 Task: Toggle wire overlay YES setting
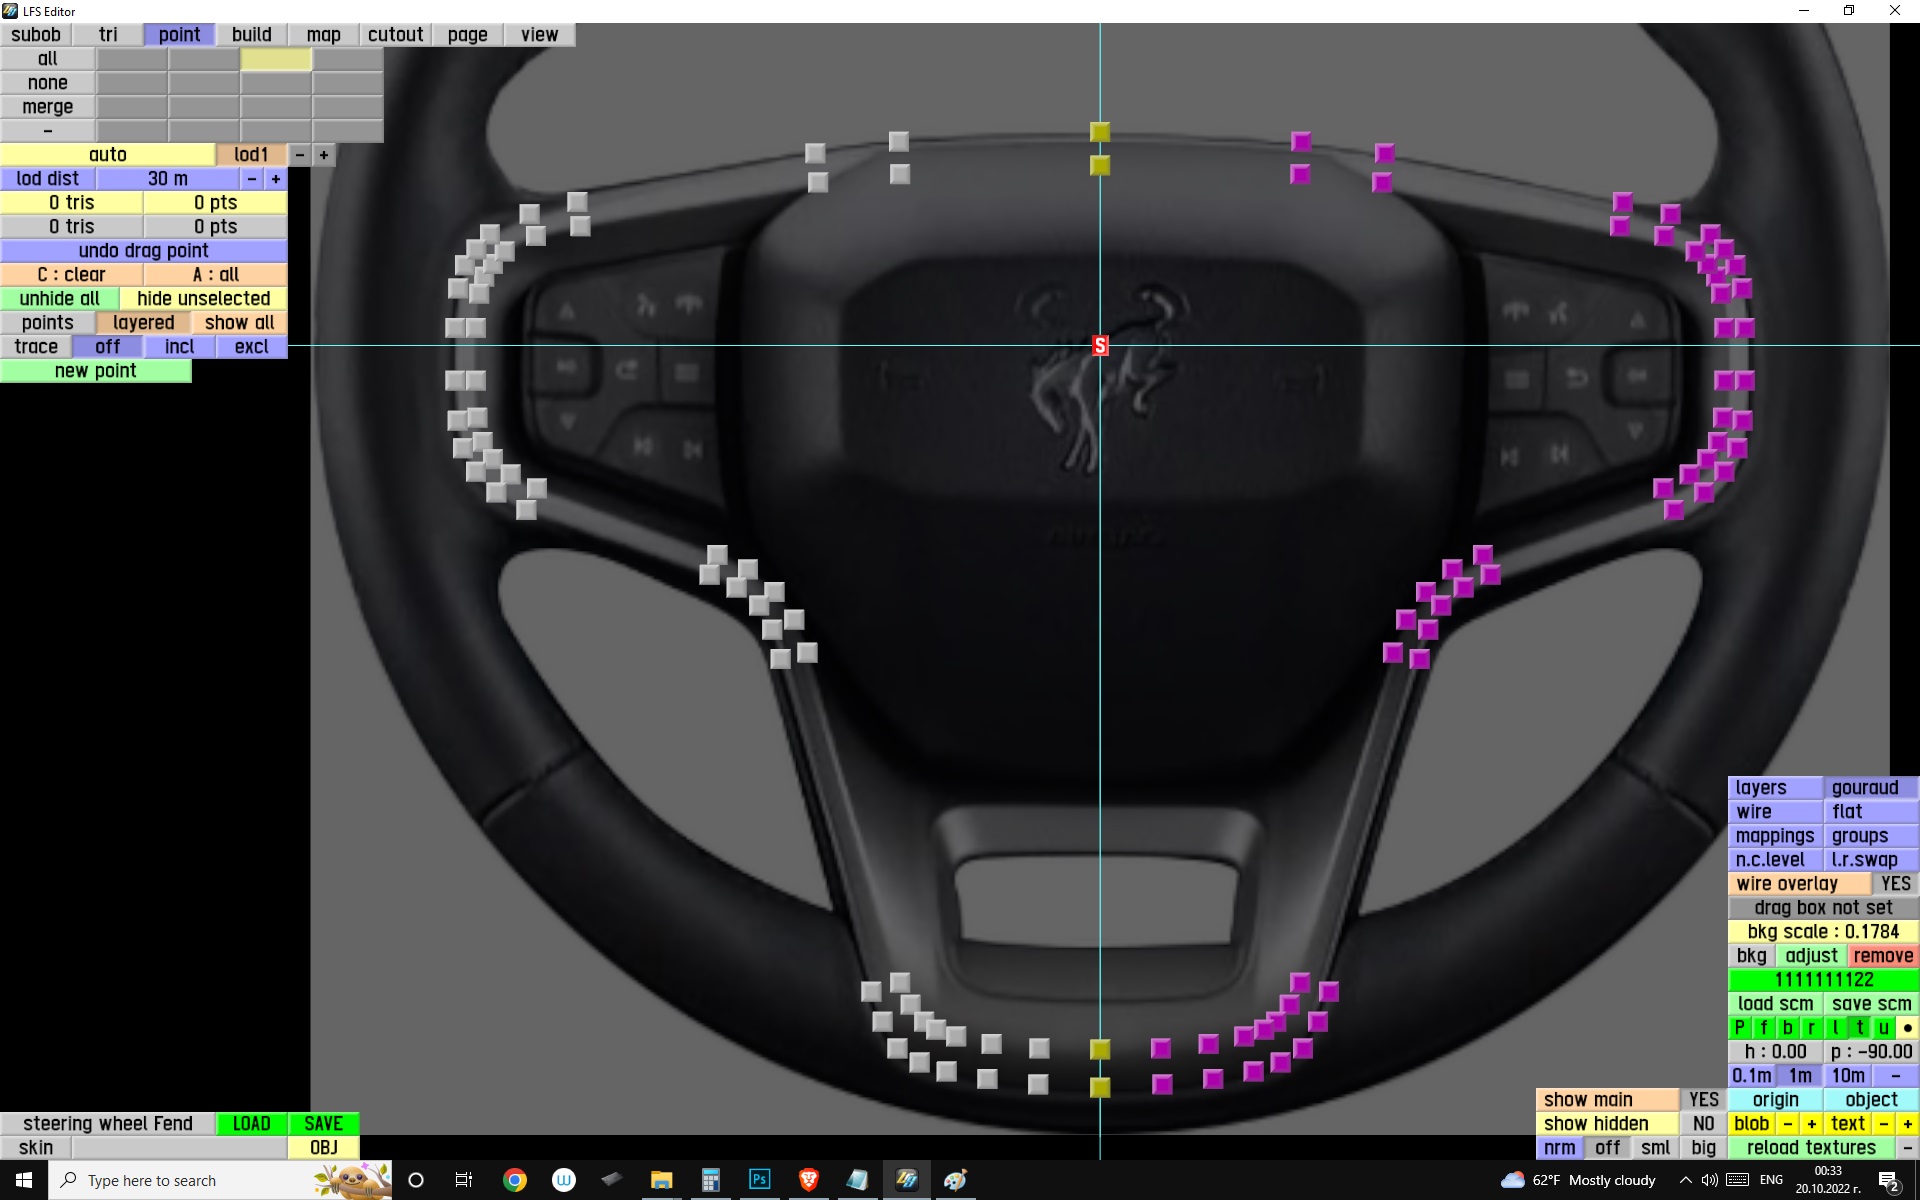point(1895,884)
